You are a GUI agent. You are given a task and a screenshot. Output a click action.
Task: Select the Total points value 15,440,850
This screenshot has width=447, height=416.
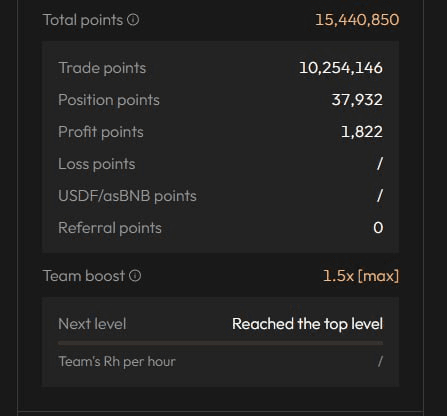coord(357,20)
